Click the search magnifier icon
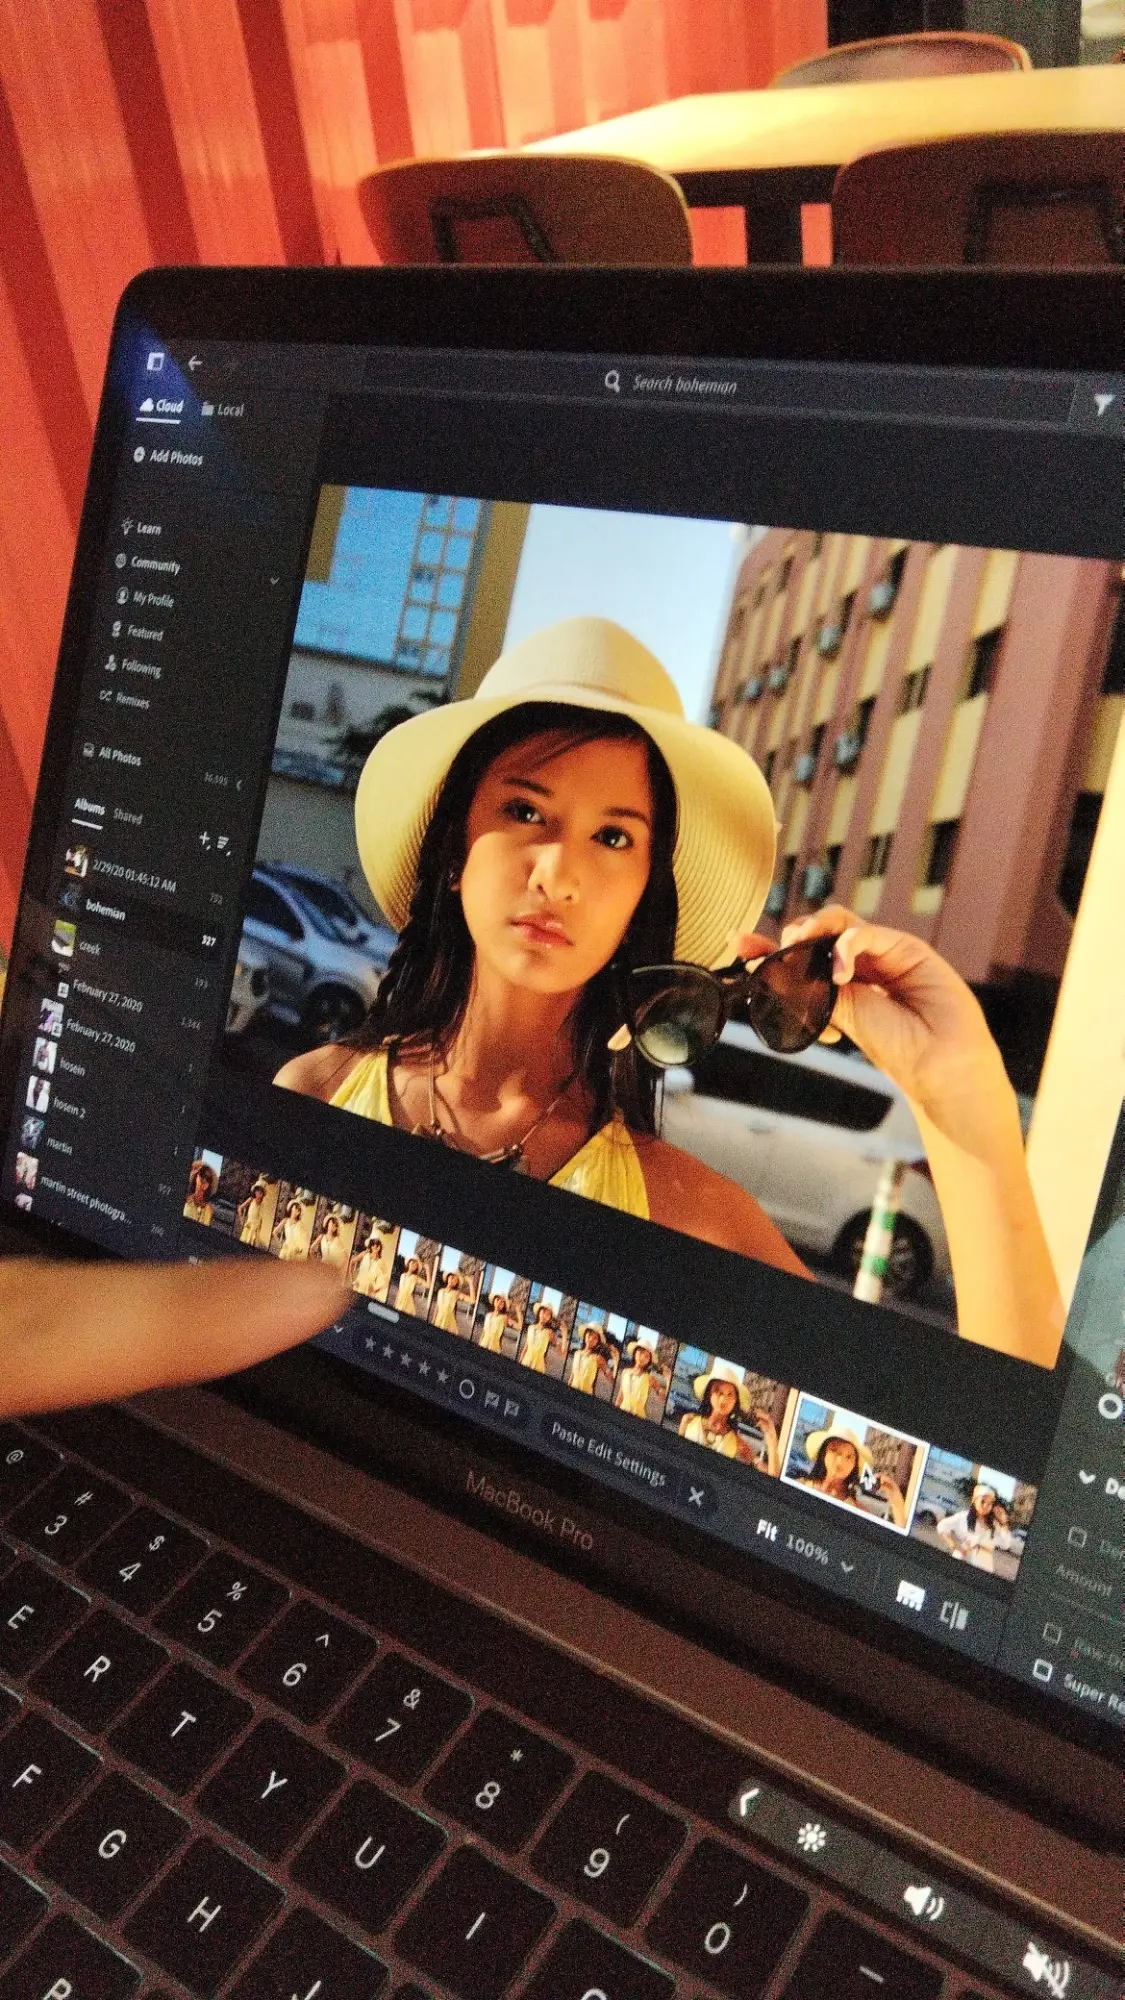Screen dimensions: 1125x2000 [612, 381]
